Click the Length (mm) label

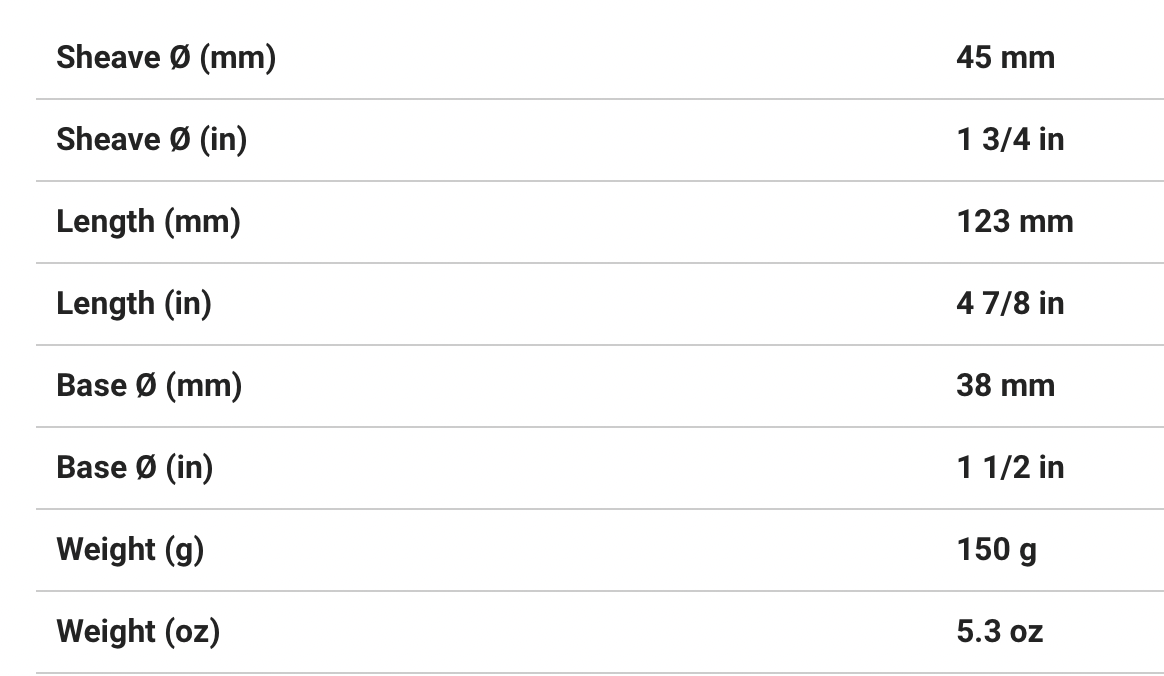click(x=148, y=222)
